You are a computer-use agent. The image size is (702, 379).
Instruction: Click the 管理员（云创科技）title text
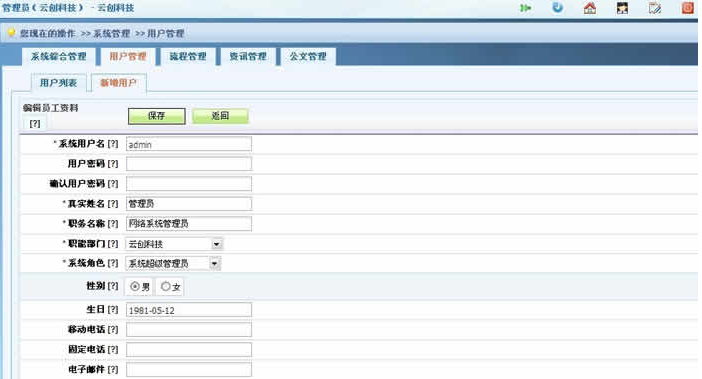pos(43,8)
